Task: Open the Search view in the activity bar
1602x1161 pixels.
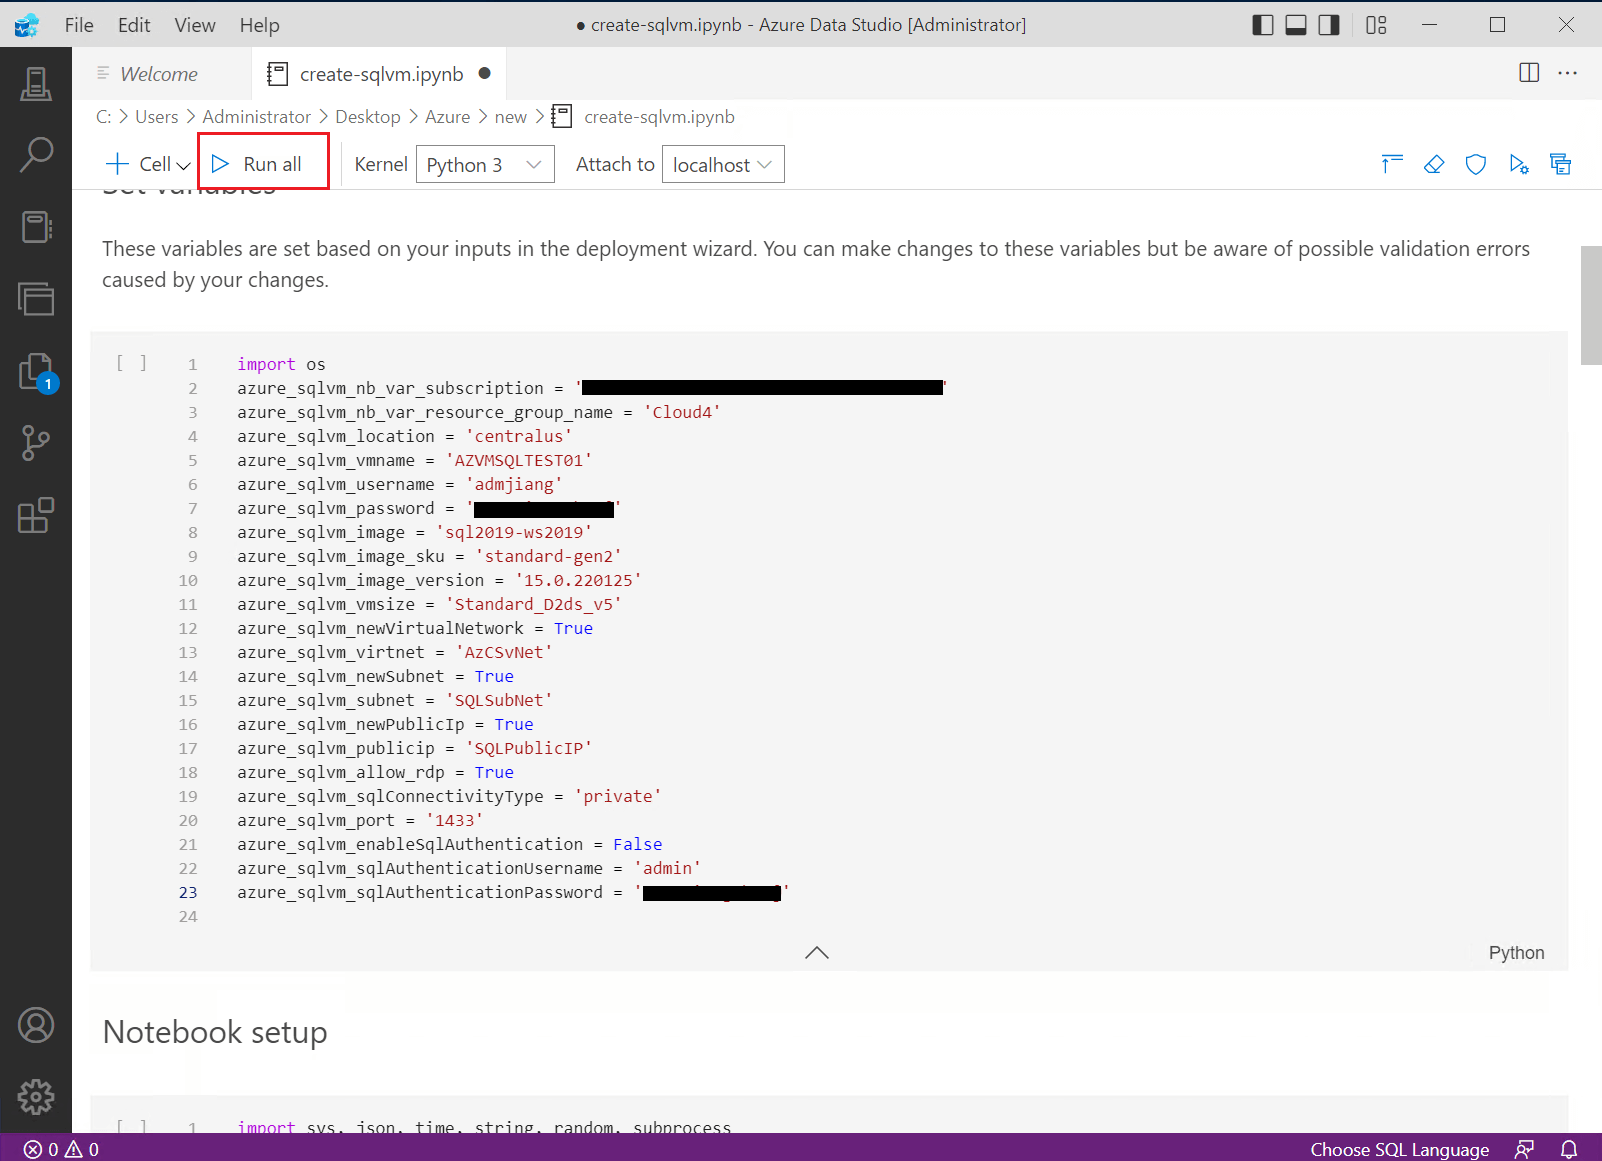Action: click(x=36, y=155)
